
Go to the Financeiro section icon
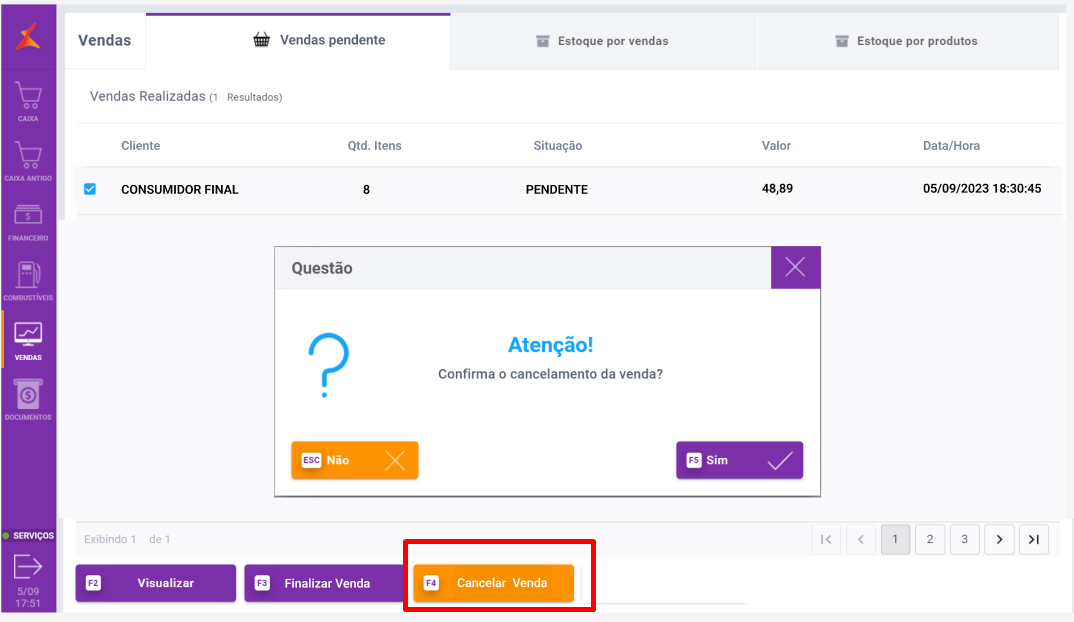pos(28,216)
